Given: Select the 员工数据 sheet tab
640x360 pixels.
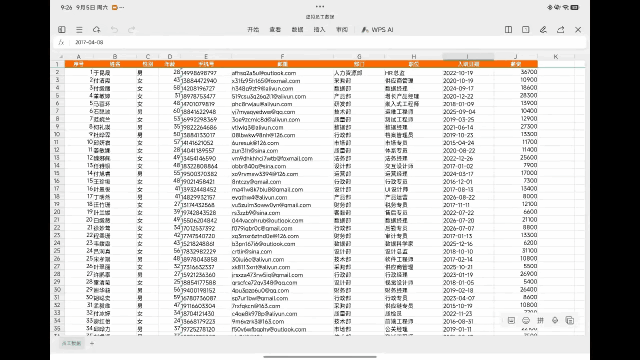Looking at the screenshot, I should (71, 343).
